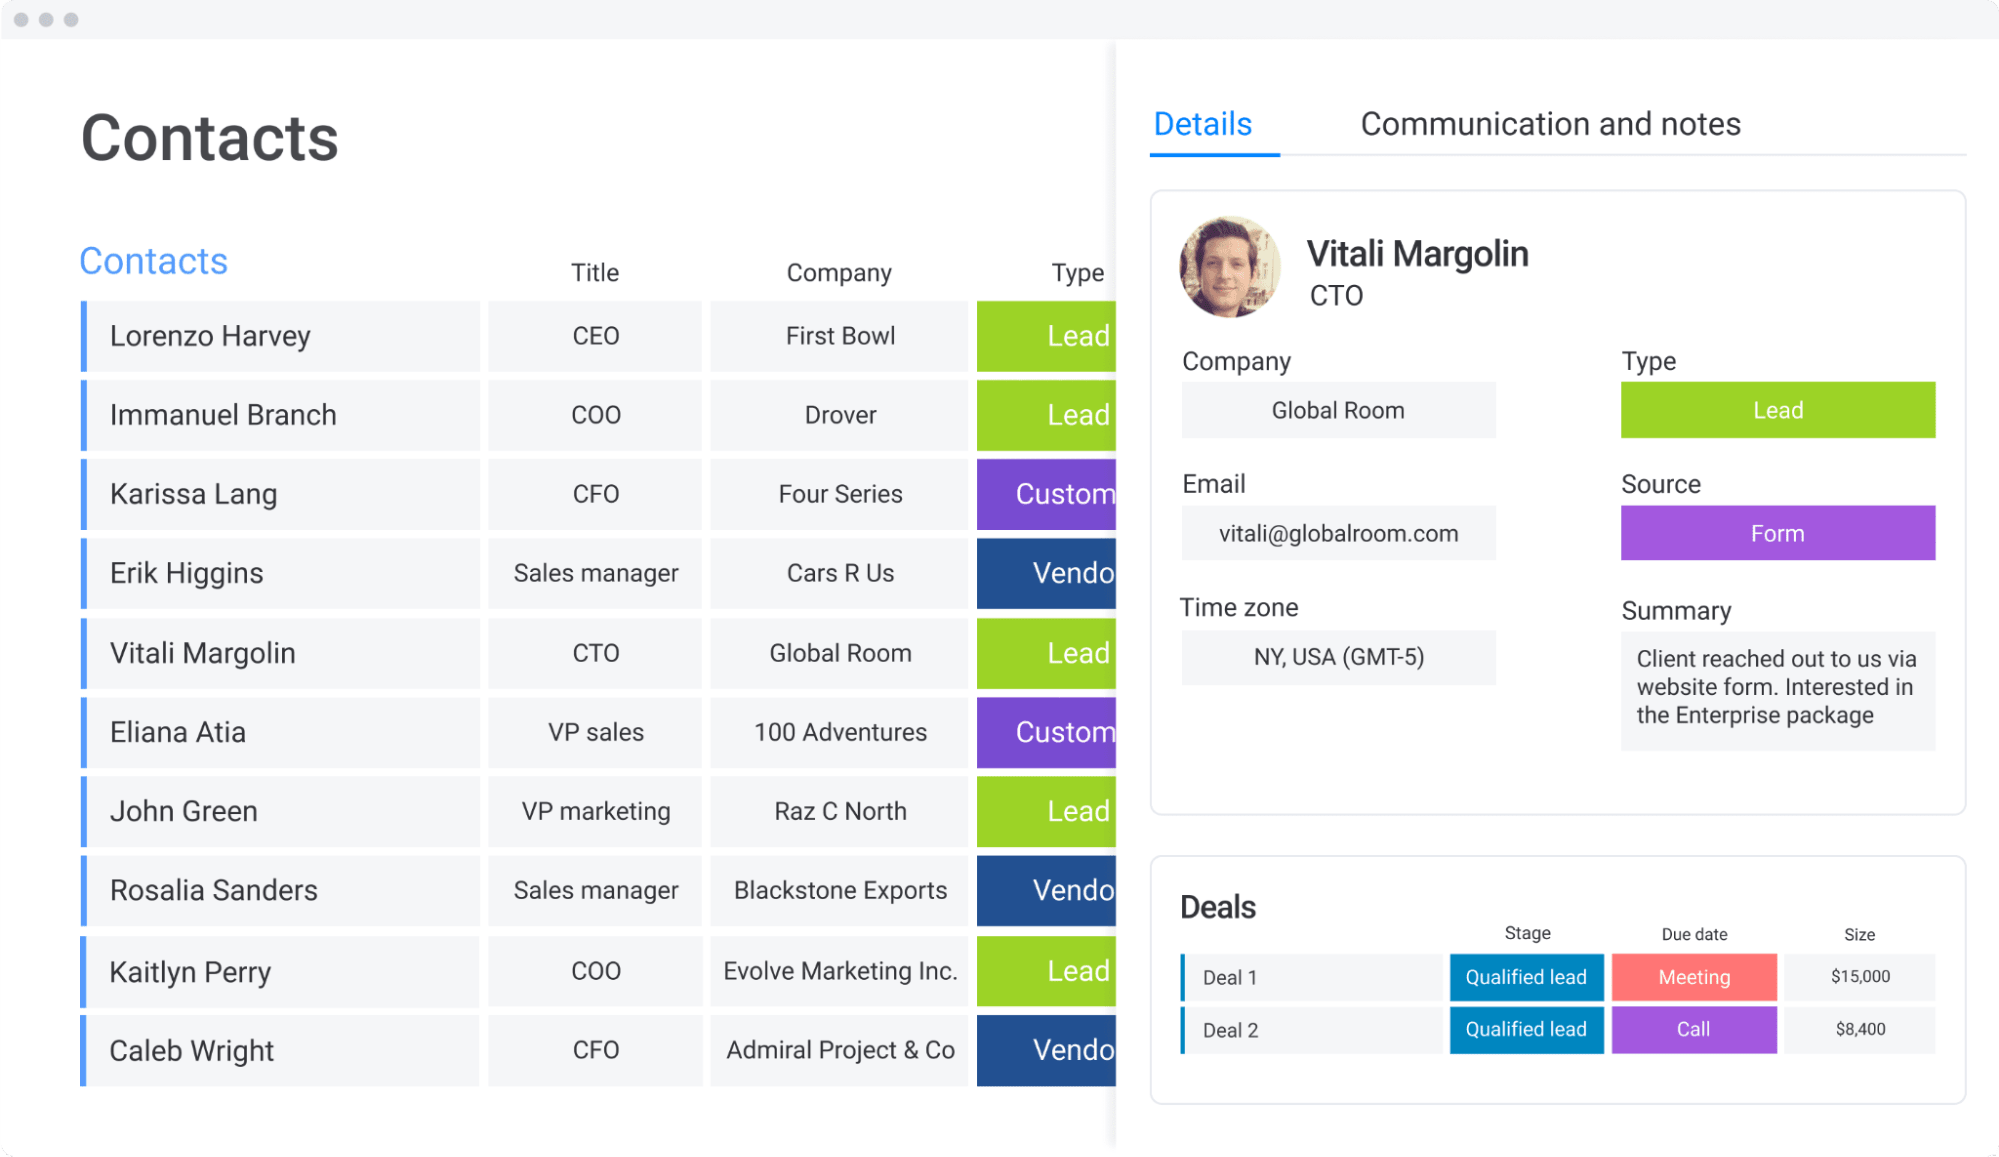This screenshot has width=1999, height=1157.
Task: Switch to Communication and notes tab
Action: 1550,123
